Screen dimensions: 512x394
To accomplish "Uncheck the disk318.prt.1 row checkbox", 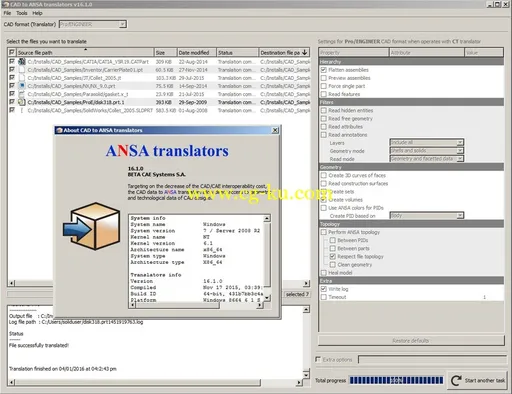I will click(12, 102).
